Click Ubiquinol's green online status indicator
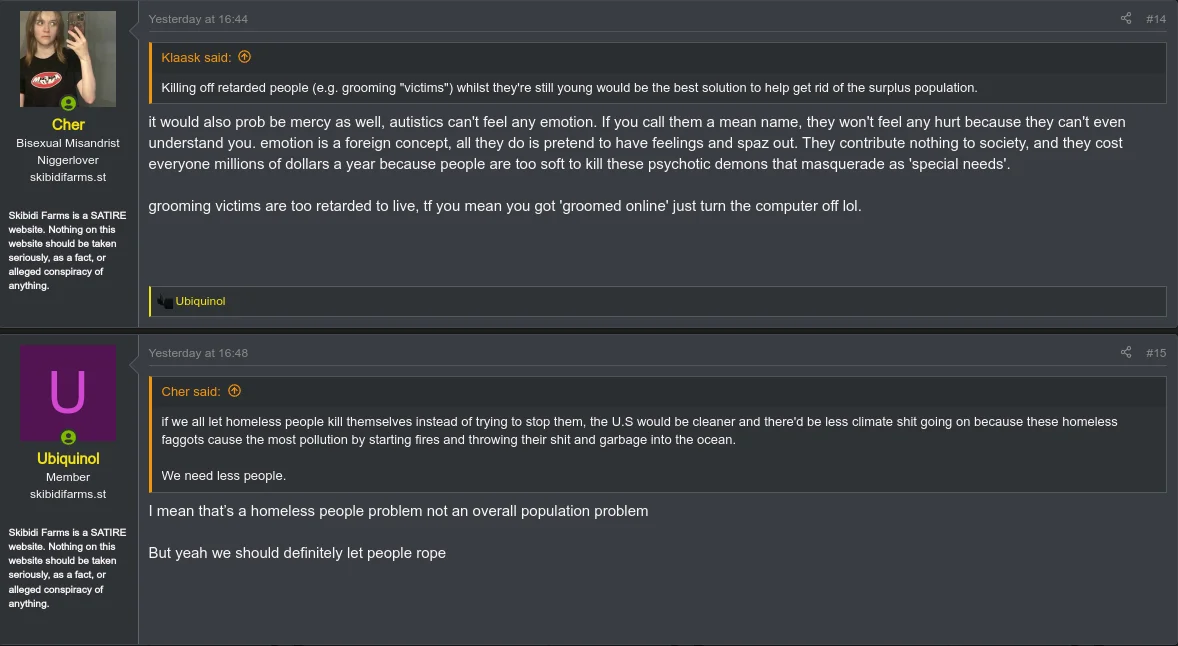Screen dimensions: 1178x646 click(x=68, y=438)
